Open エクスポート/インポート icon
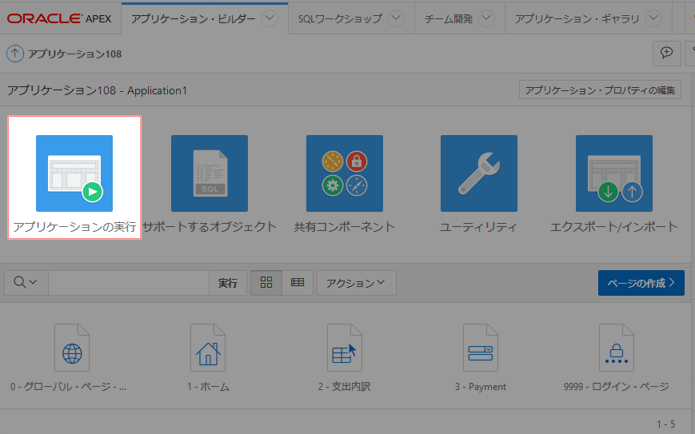Viewport: 695px width, 434px height. pos(614,173)
